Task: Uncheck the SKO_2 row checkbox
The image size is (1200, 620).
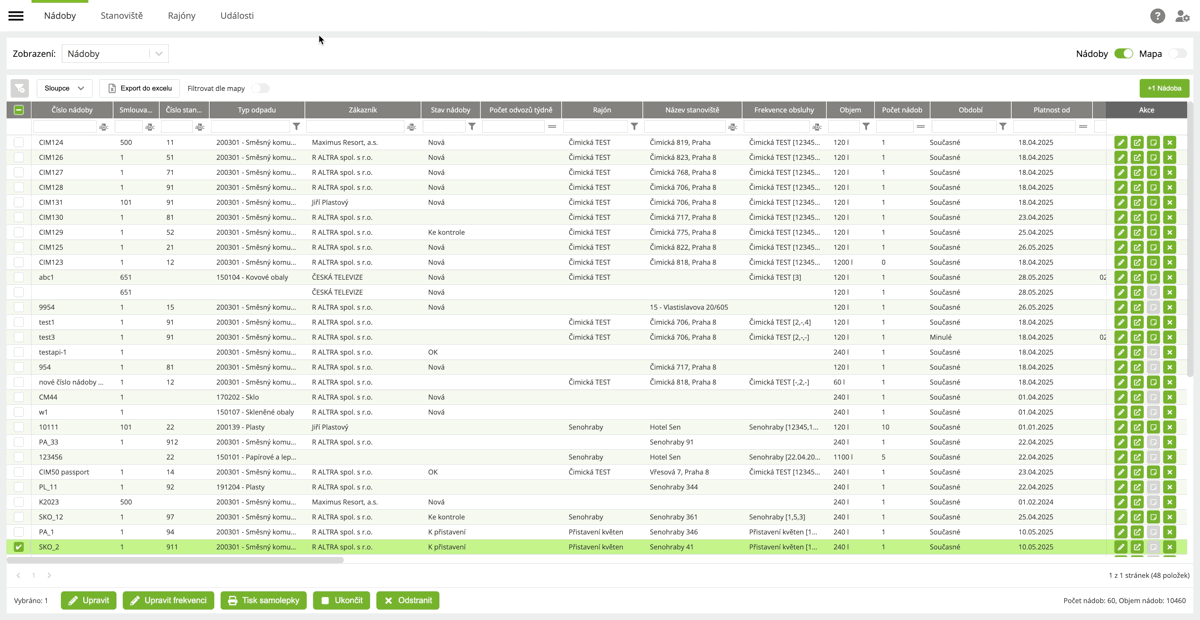Action: click(x=19, y=547)
